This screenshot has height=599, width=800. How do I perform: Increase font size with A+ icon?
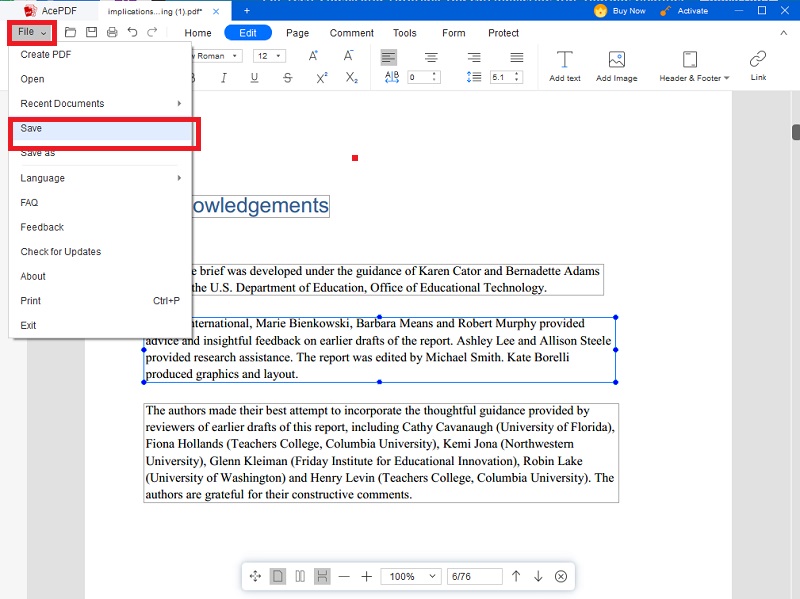[313, 56]
